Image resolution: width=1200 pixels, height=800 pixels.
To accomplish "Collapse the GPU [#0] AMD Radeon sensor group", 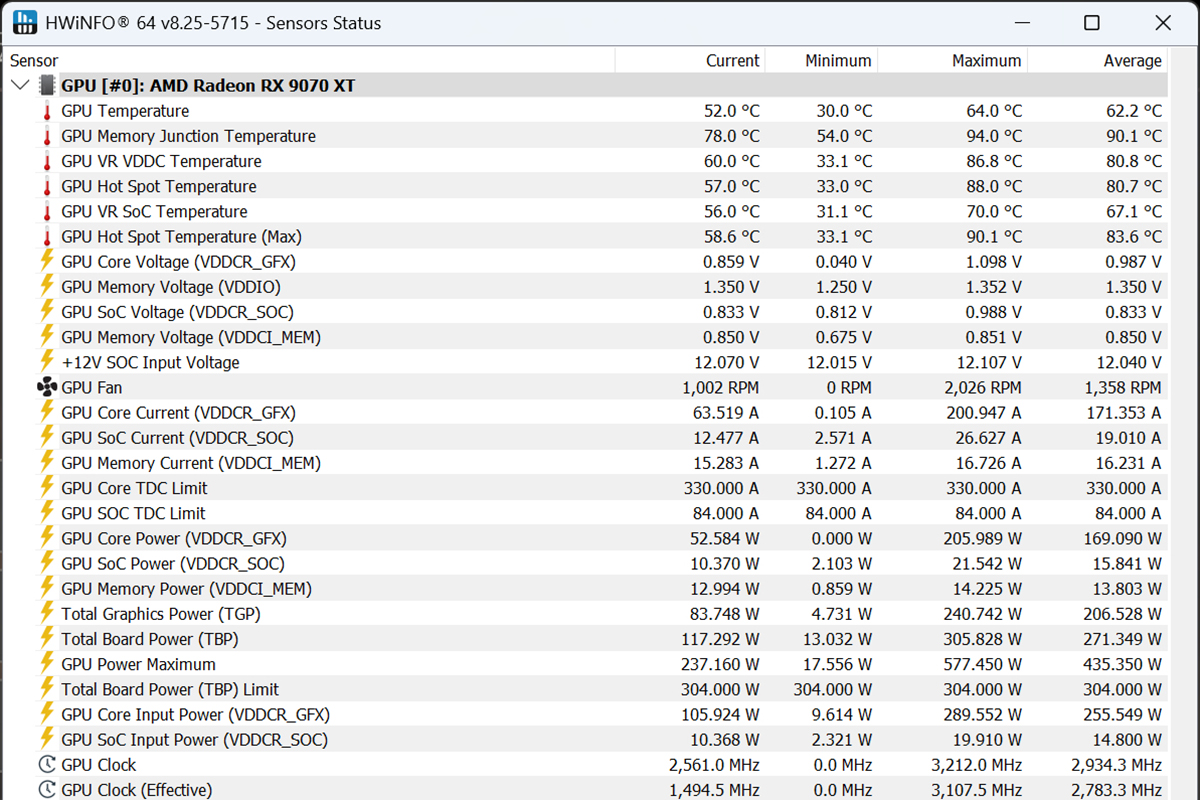I will tap(19, 86).
